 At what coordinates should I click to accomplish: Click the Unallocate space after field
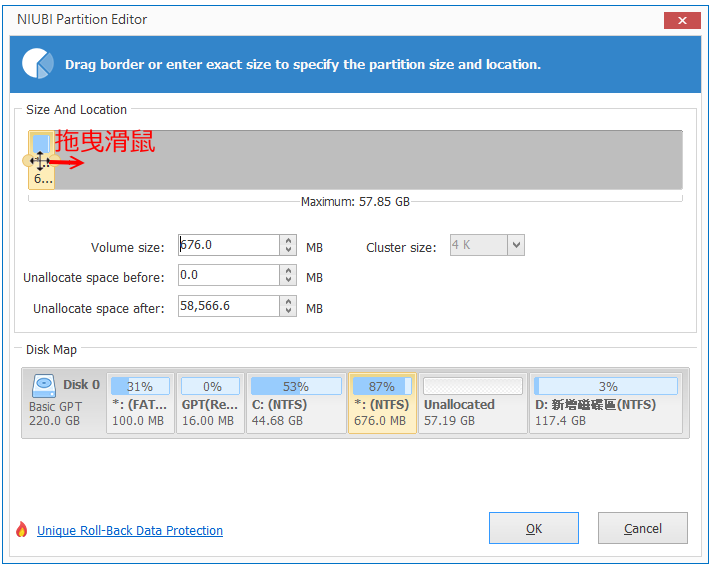click(x=229, y=306)
